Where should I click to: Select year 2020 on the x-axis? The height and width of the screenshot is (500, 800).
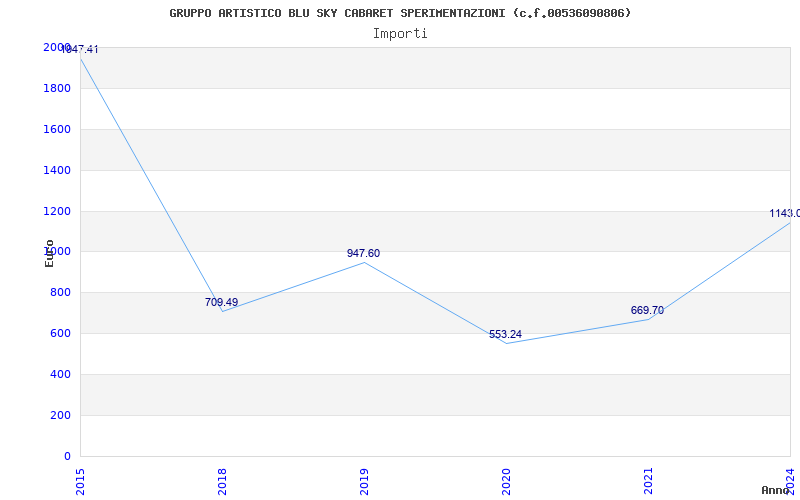[506, 480]
